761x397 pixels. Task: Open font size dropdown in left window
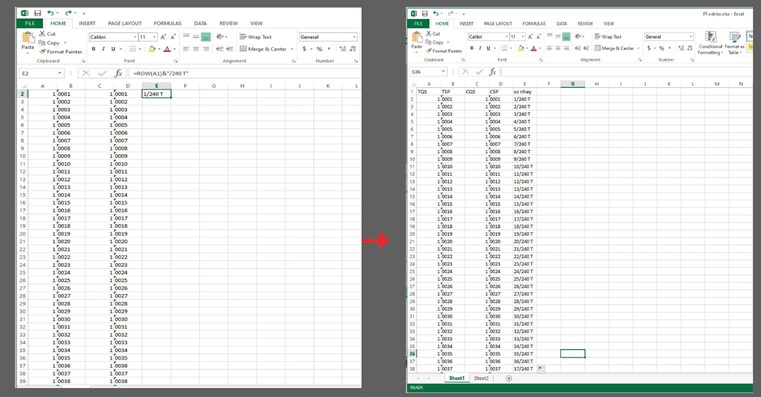(154, 37)
